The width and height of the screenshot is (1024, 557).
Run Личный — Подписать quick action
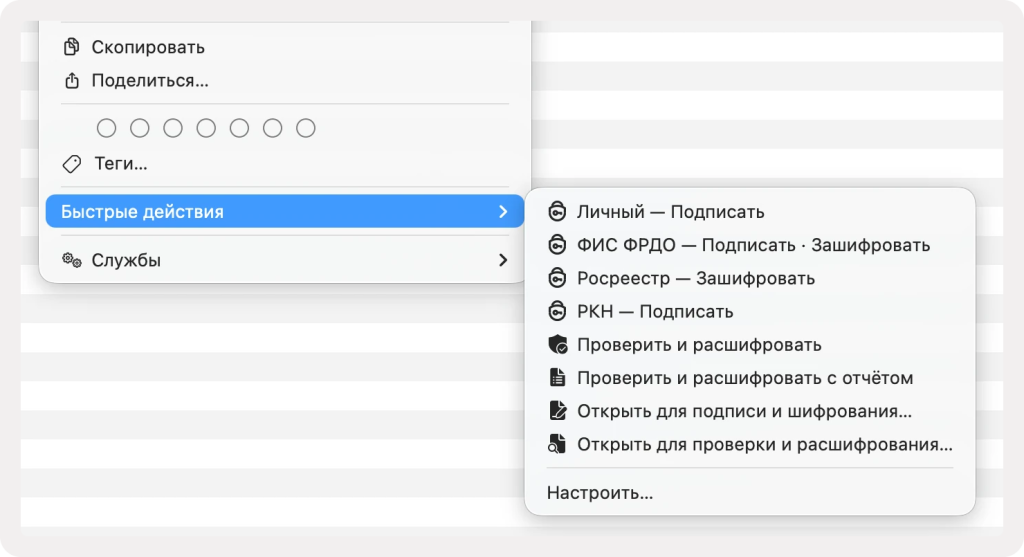click(x=750, y=212)
